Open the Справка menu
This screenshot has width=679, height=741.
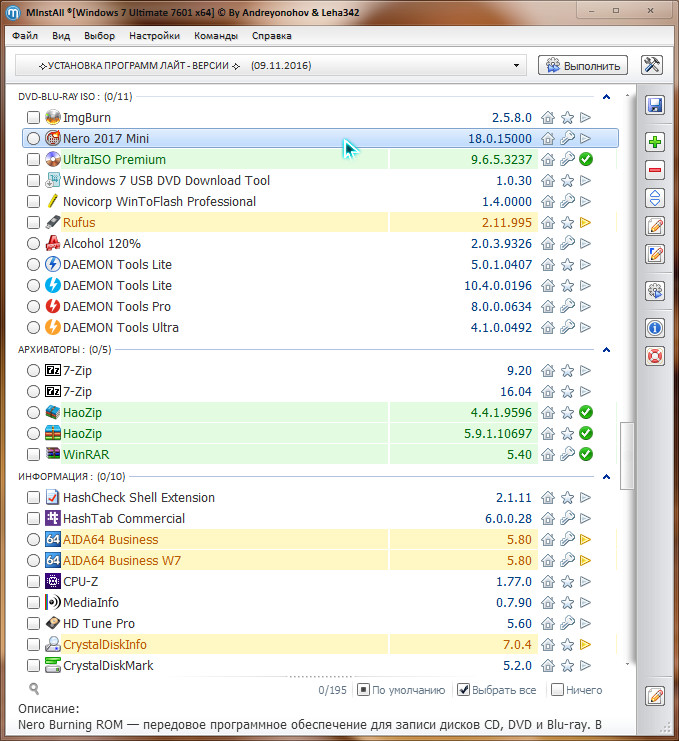coord(271,35)
